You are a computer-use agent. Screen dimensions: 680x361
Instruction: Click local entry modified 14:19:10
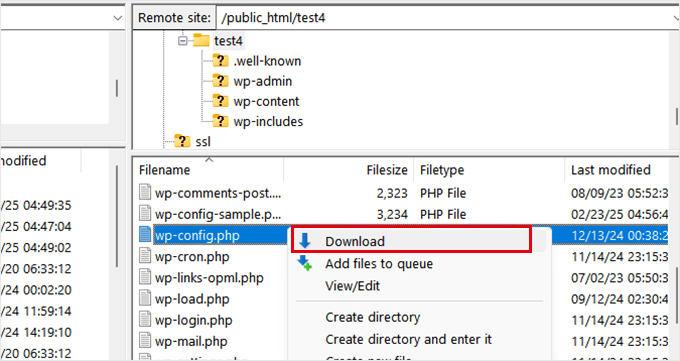coord(36,332)
